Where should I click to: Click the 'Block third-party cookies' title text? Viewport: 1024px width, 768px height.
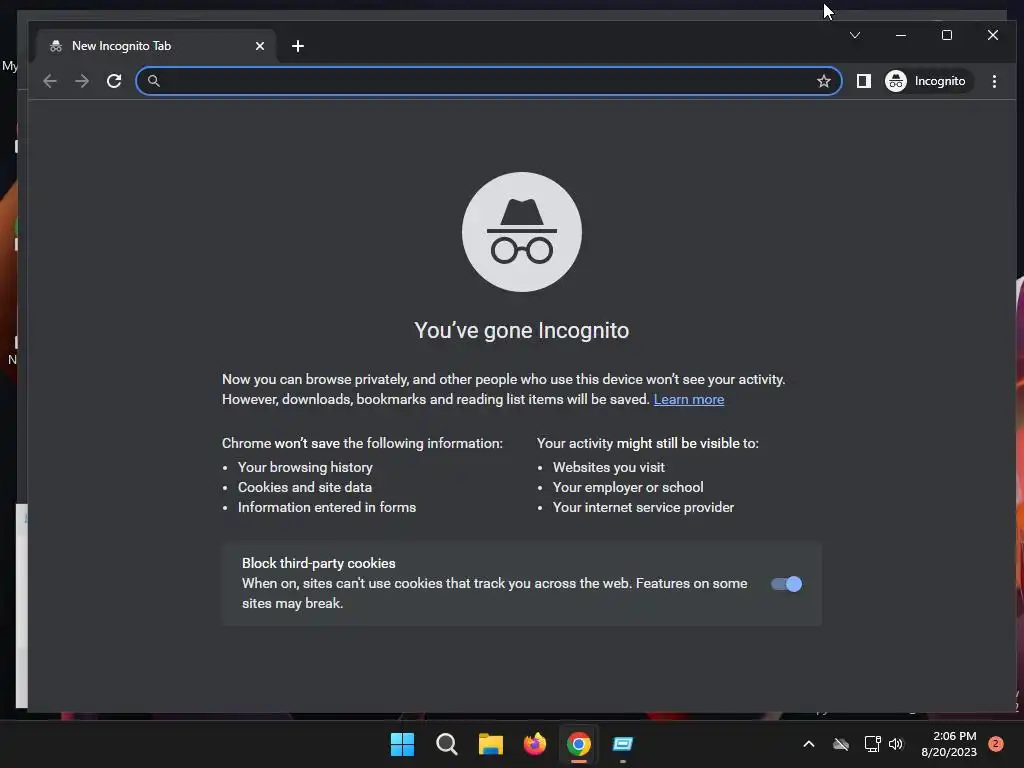tap(319, 563)
